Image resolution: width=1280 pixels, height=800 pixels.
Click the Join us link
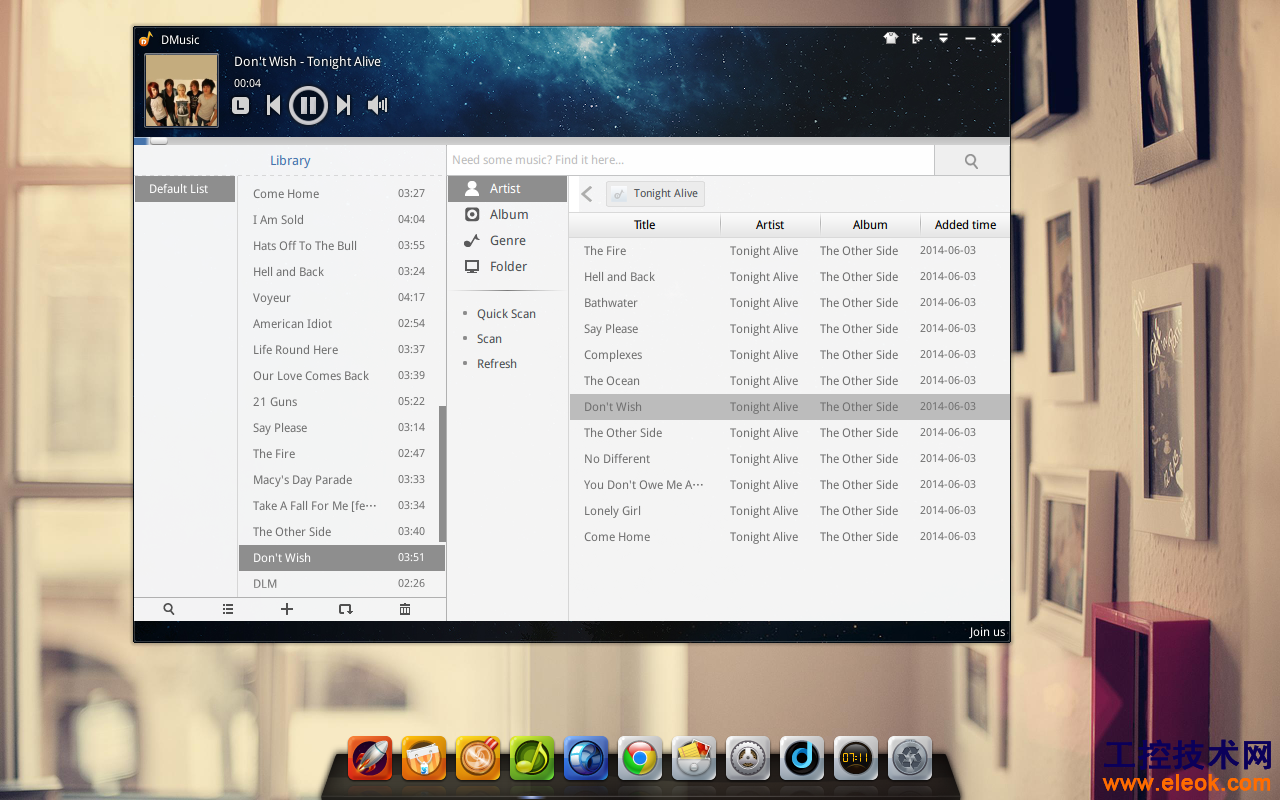pos(987,632)
